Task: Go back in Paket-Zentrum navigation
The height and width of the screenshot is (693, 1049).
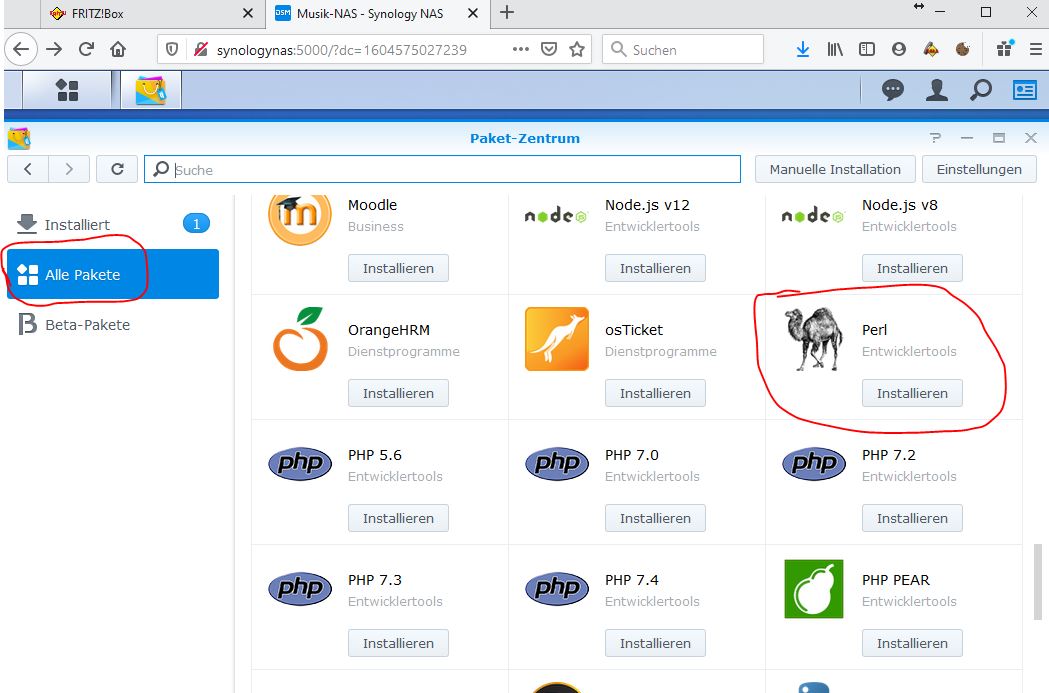Action: tap(27, 169)
